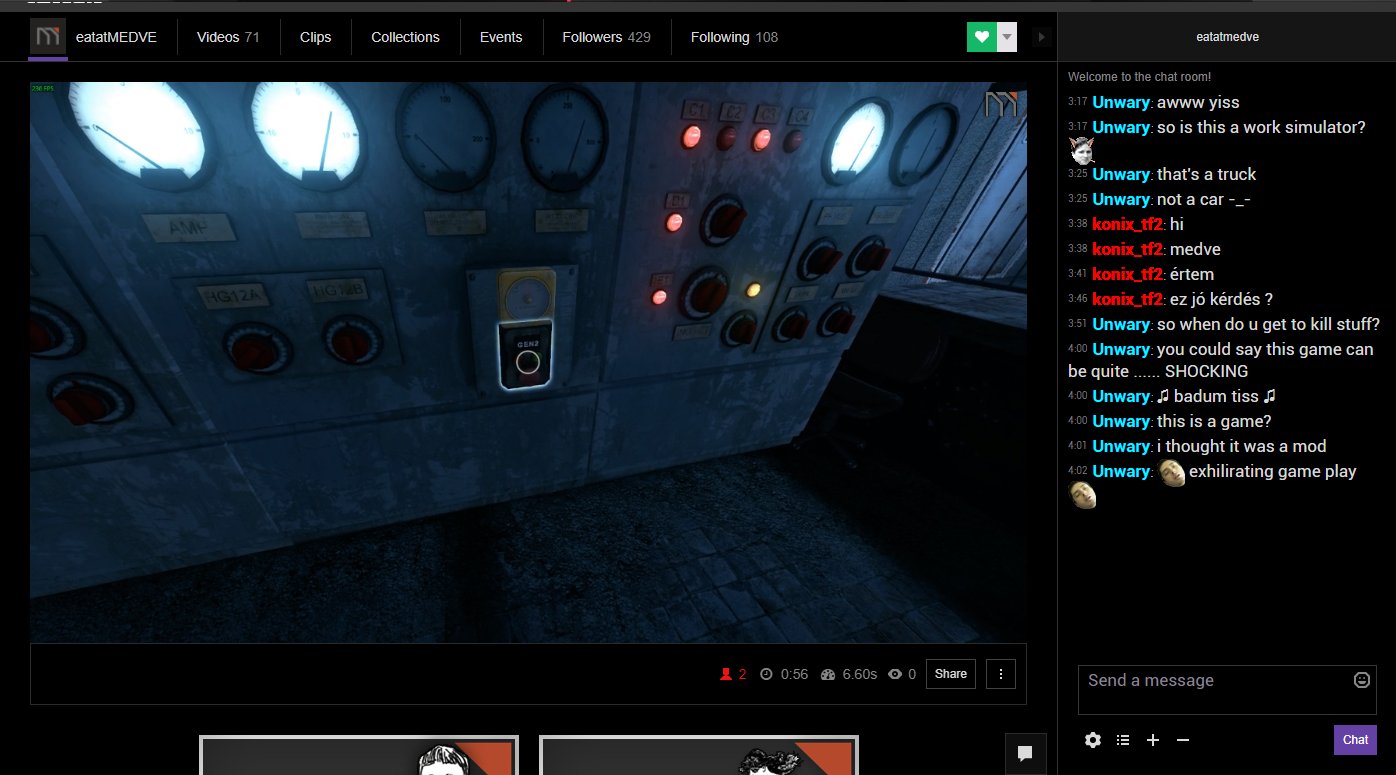Click the face emote below 'exhilirating game play'

pyautogui.click(x=1081, y=495)
